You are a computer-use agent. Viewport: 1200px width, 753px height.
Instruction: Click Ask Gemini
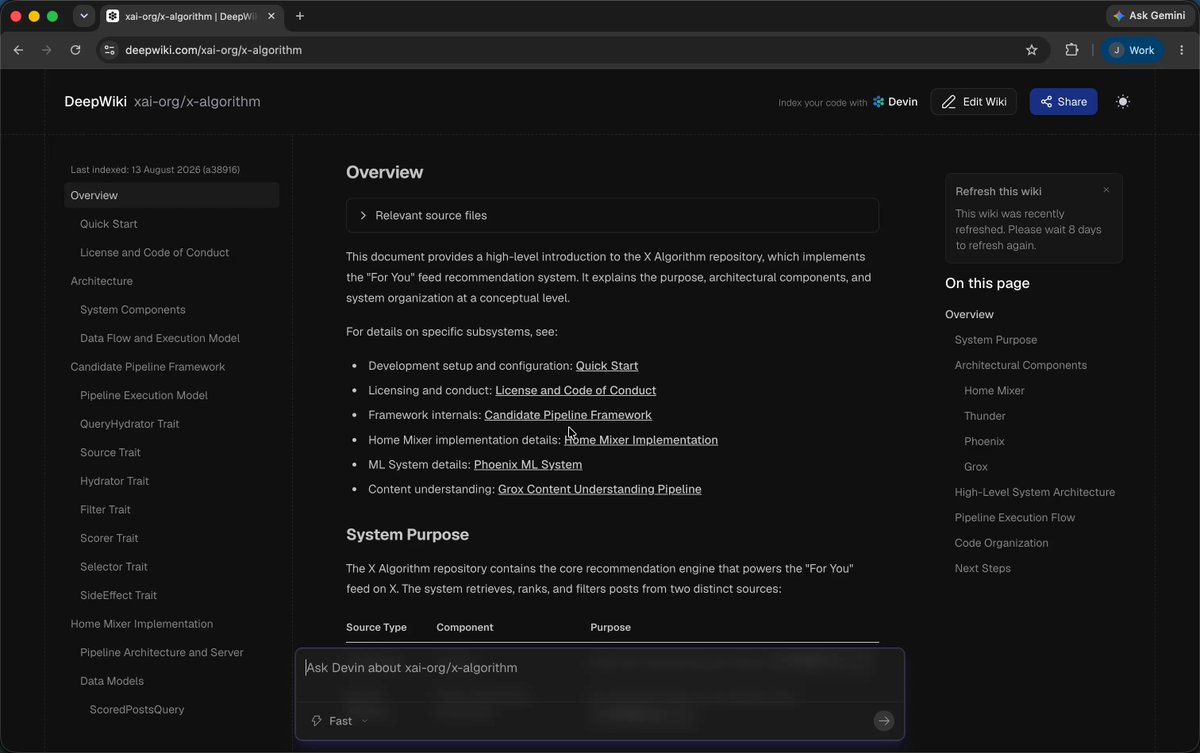pos(1149,16)
